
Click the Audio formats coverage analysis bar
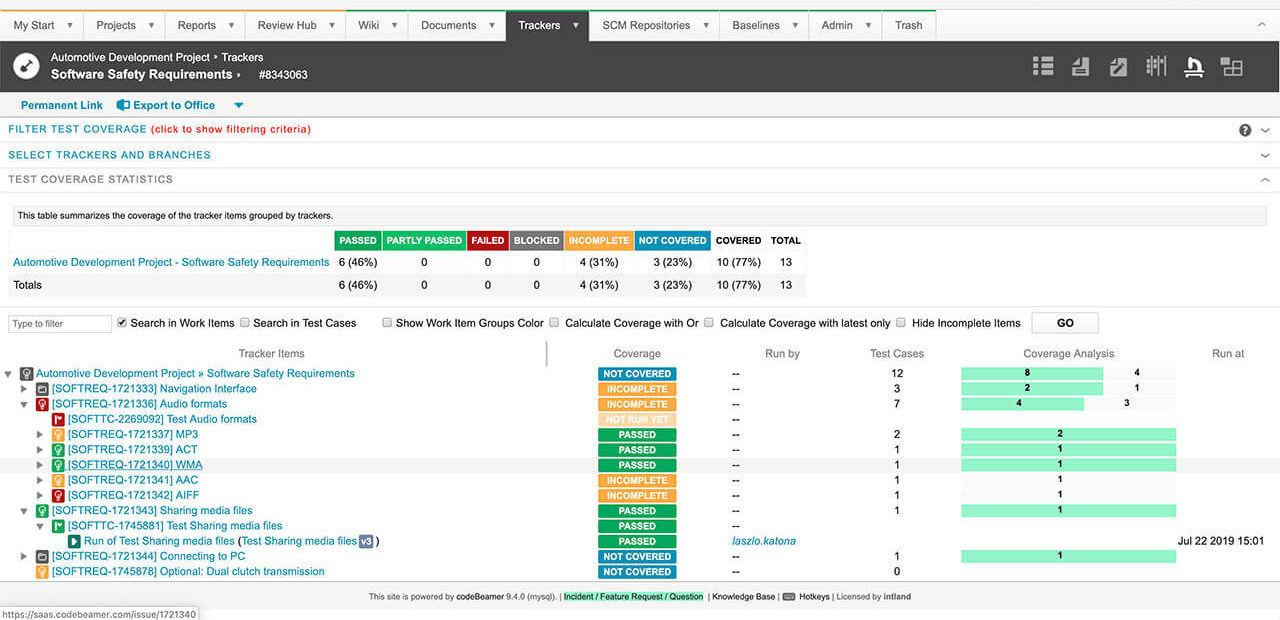[x=1068, y=404]
